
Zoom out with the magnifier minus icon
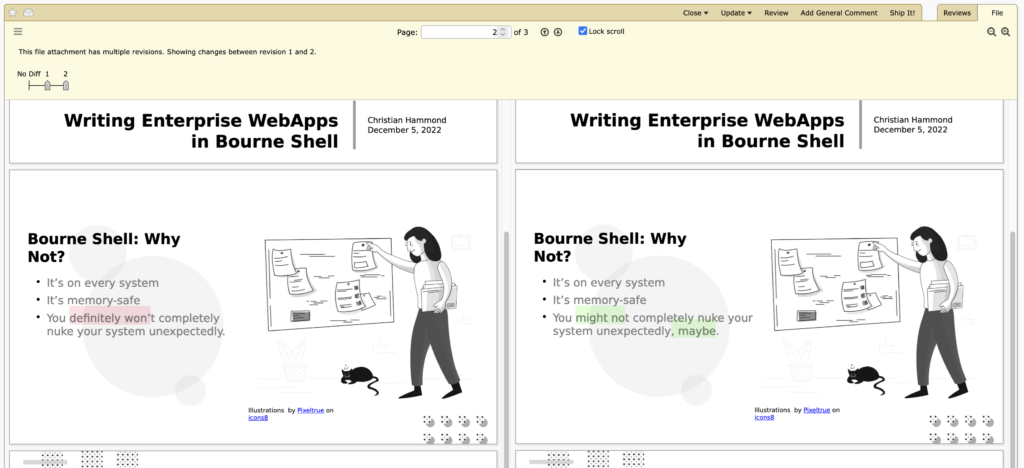991,32
